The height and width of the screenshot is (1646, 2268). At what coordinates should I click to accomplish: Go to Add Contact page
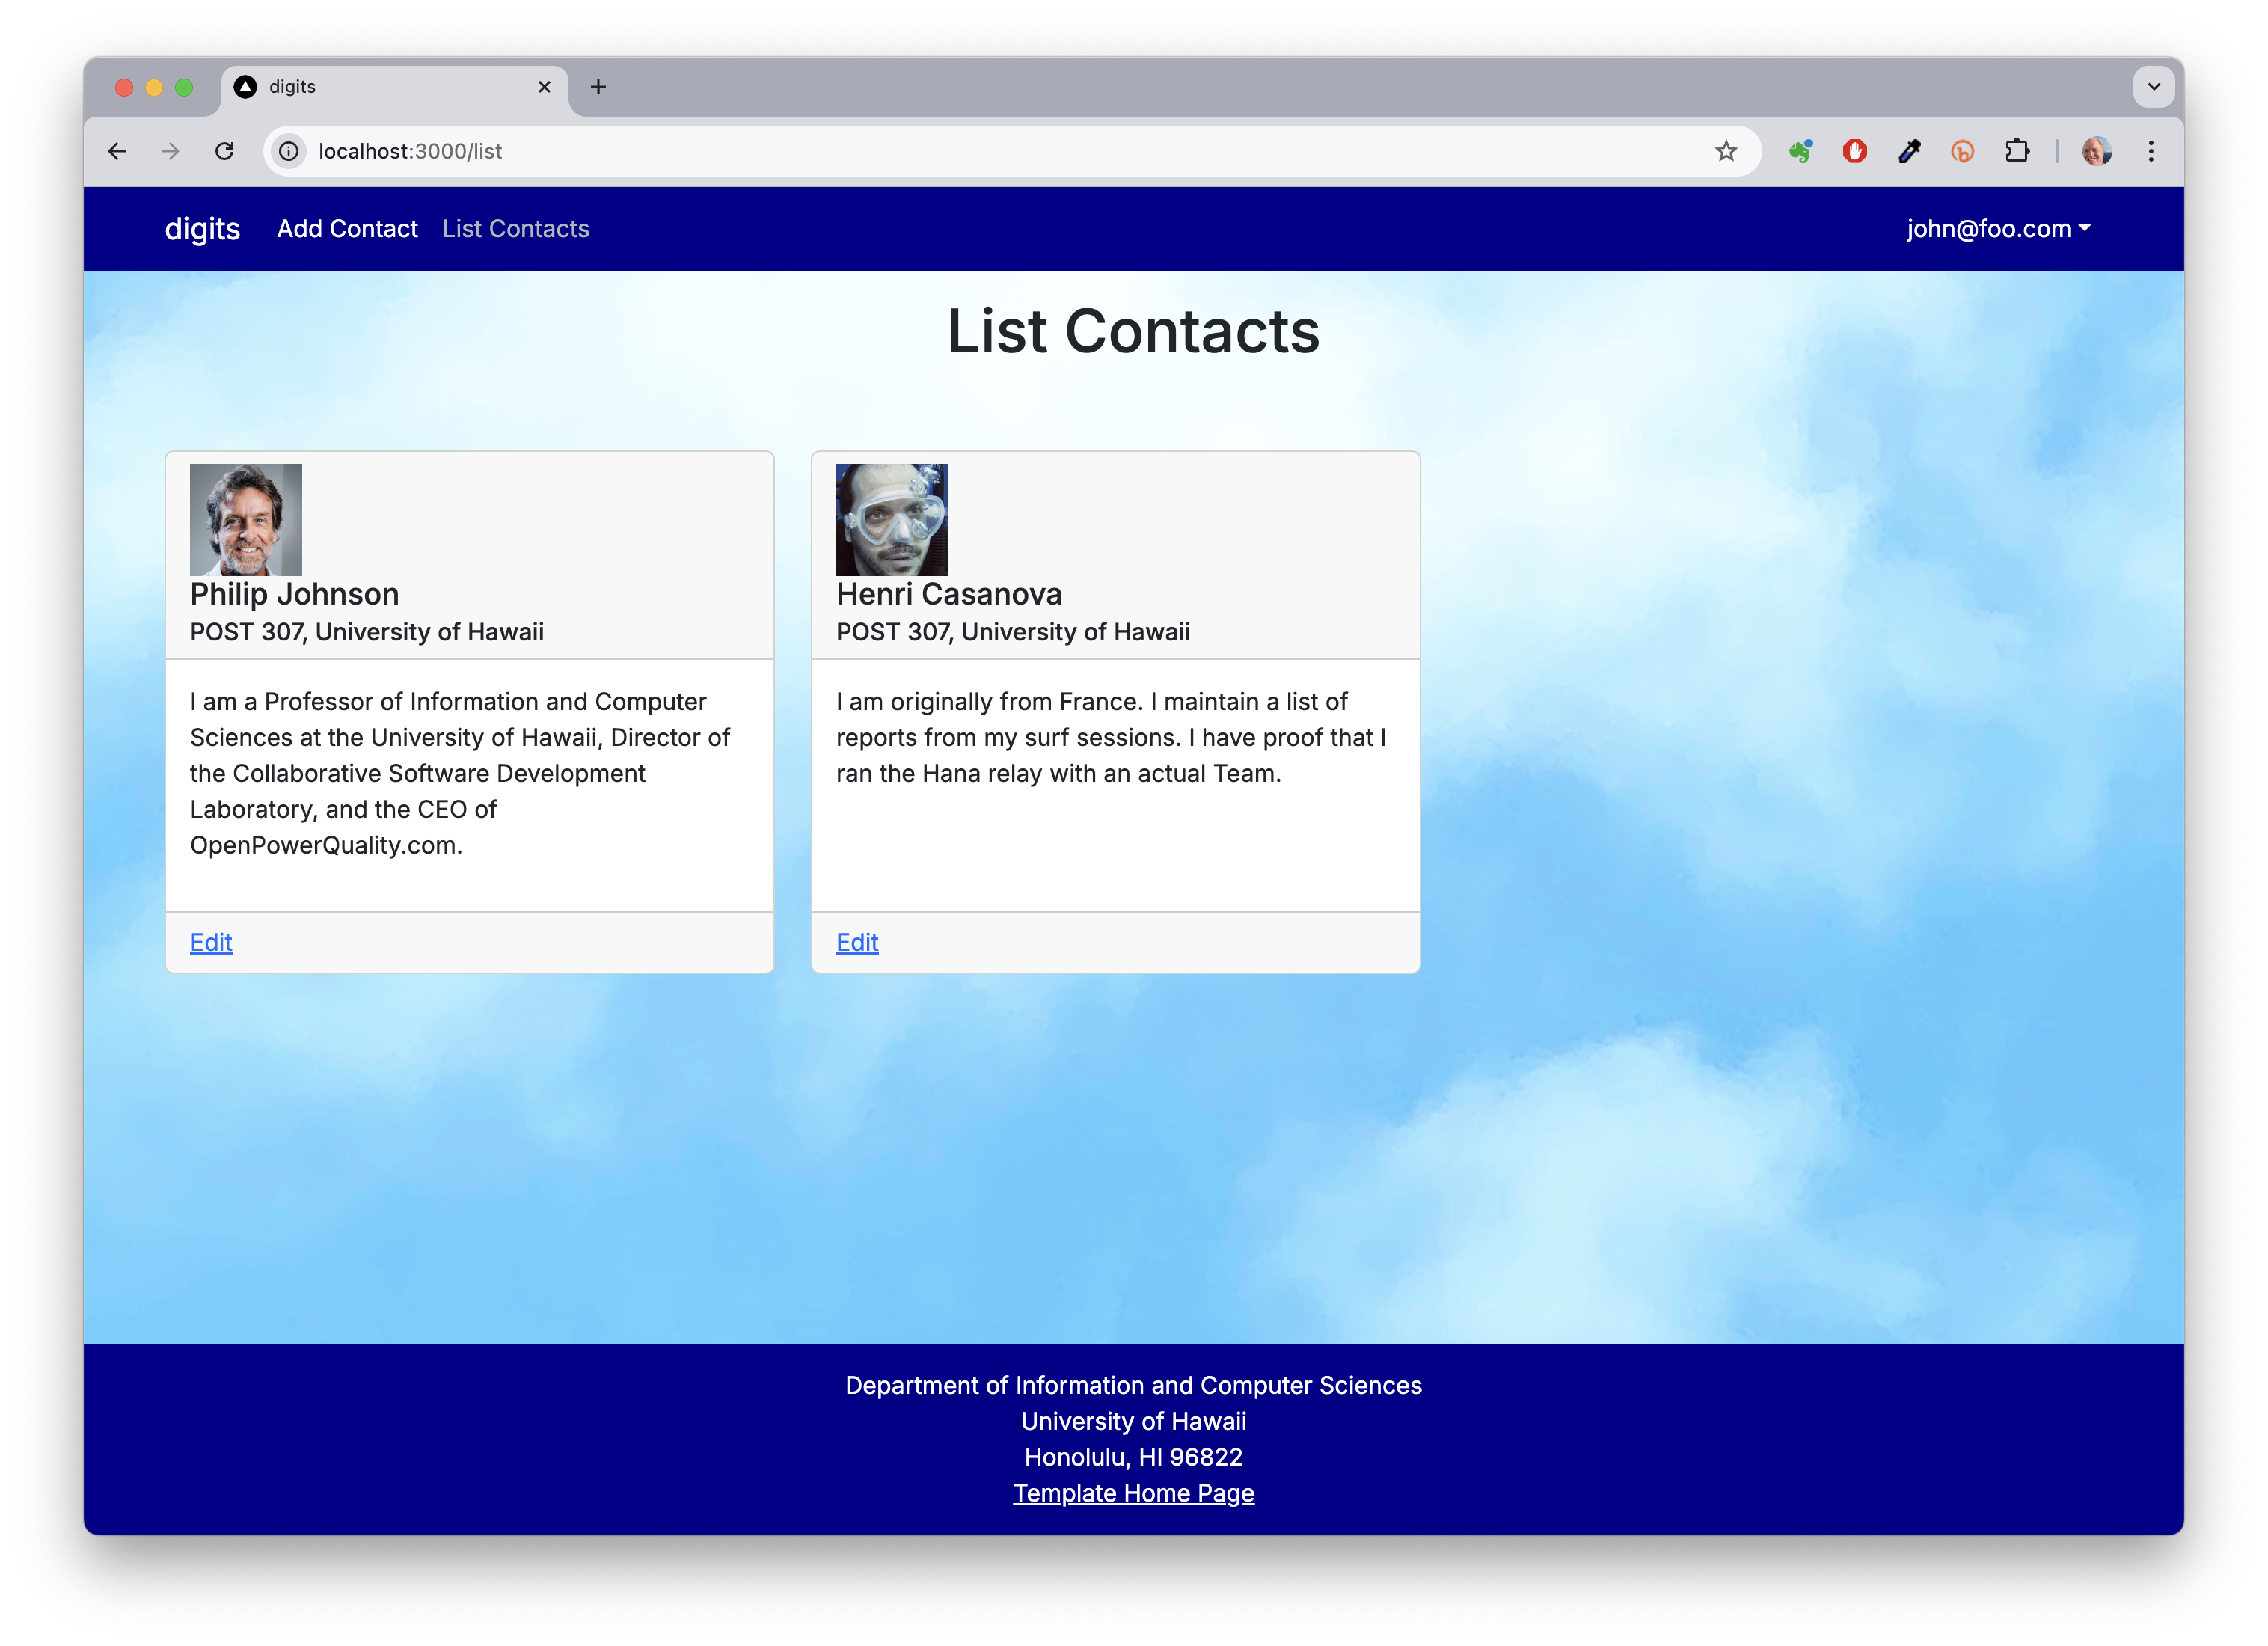click(347, 229)
